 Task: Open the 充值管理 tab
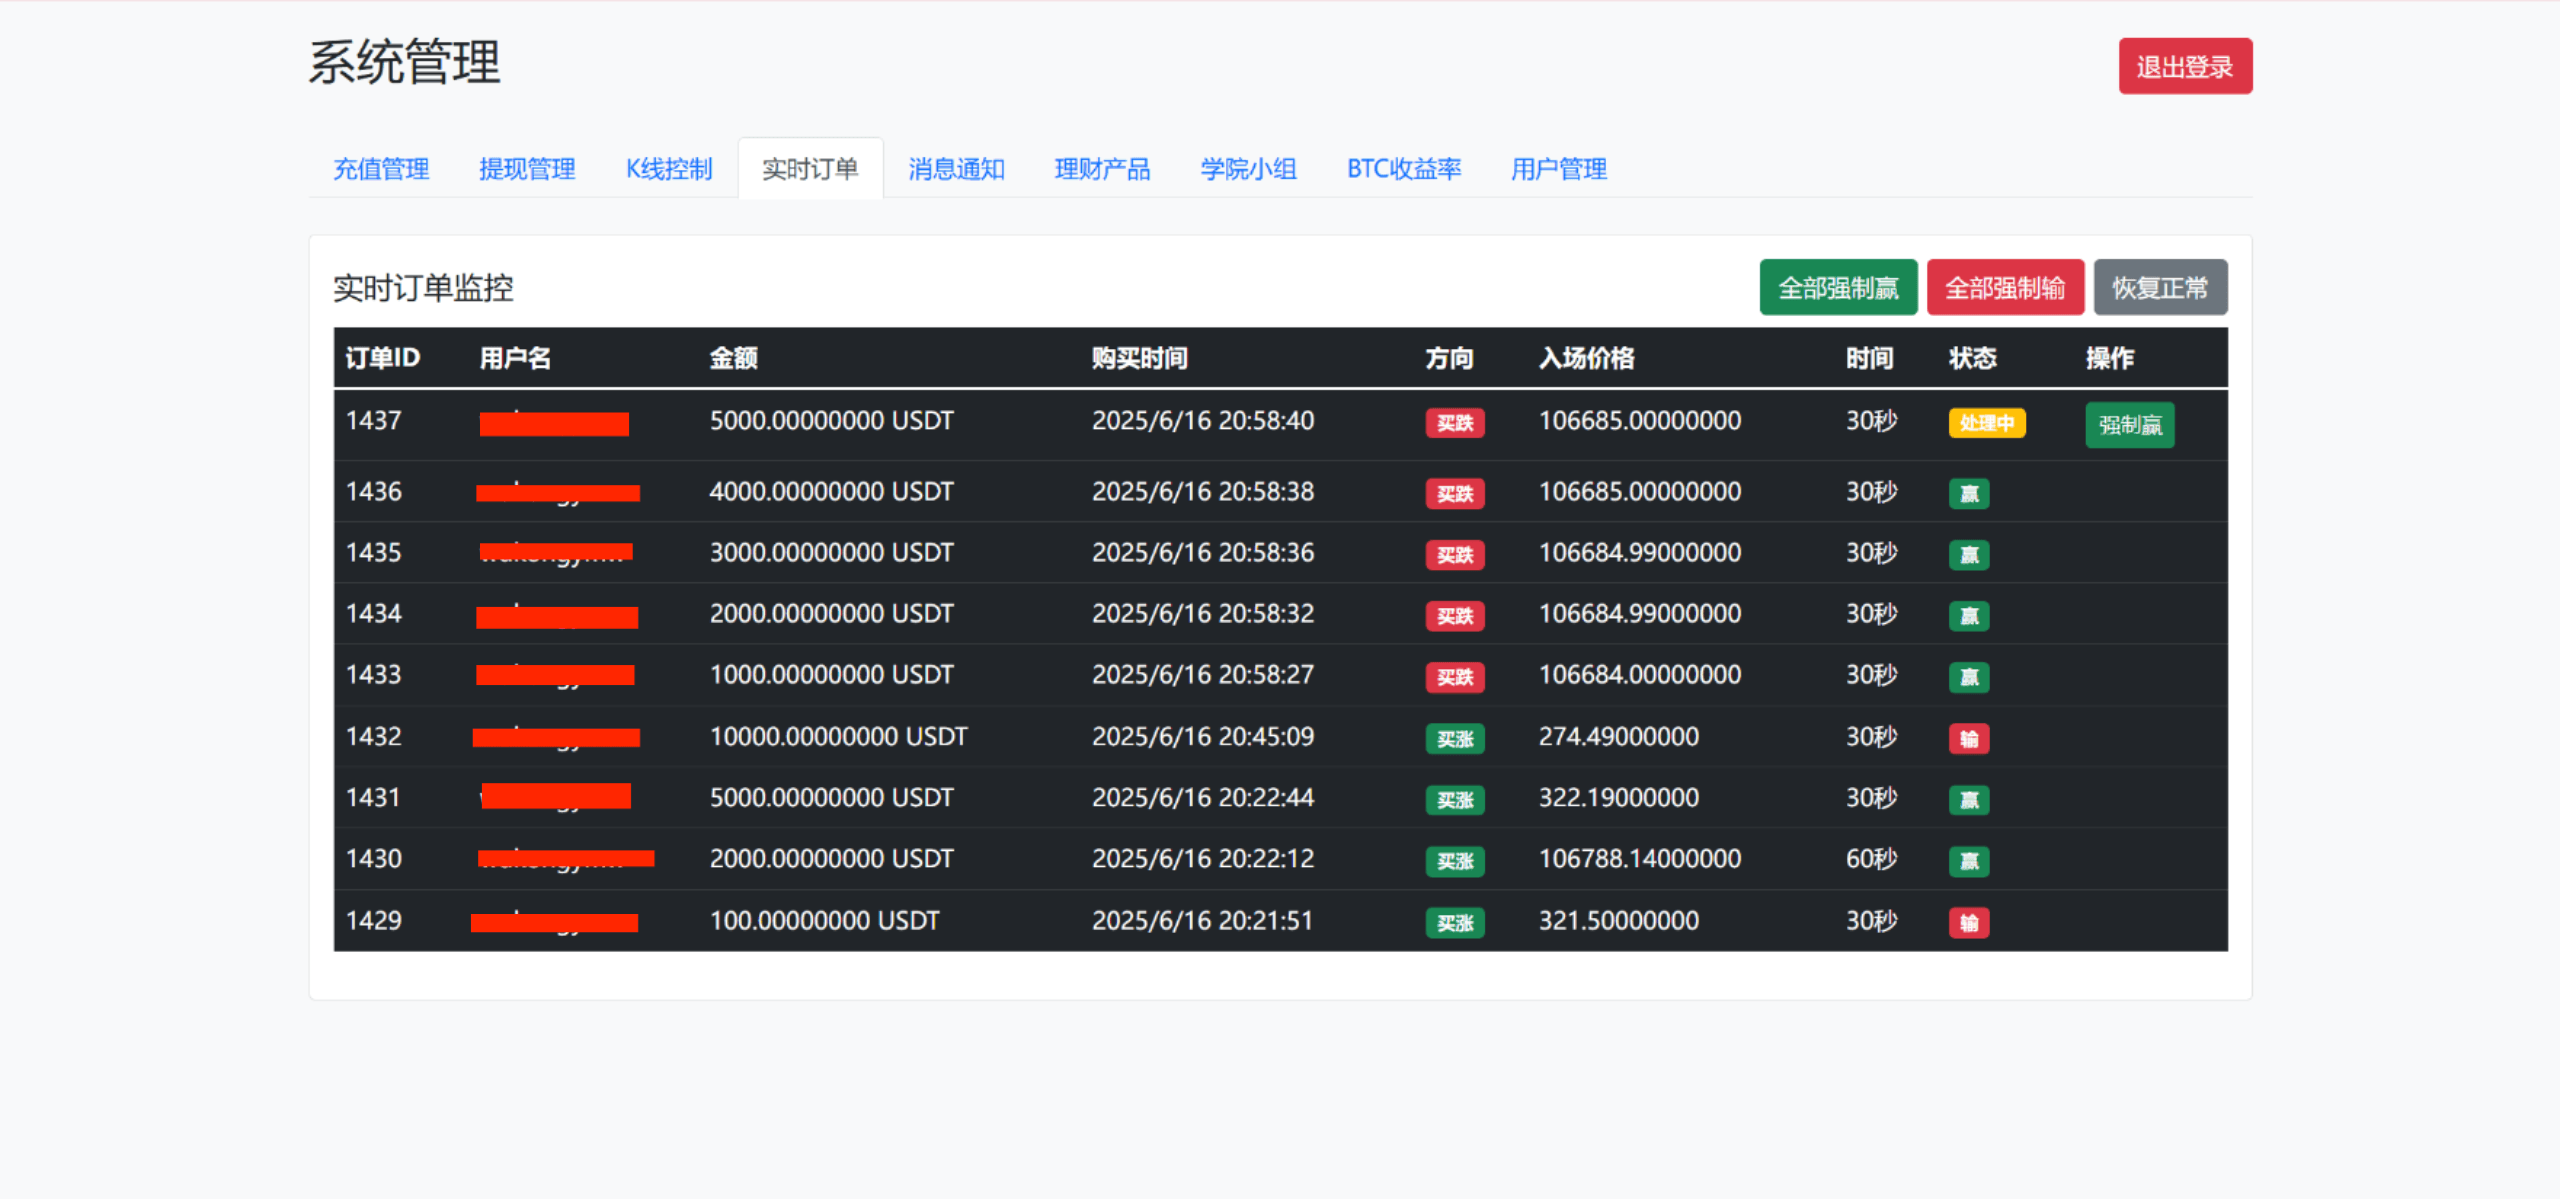pyautogui.click(x=380, y=169)
